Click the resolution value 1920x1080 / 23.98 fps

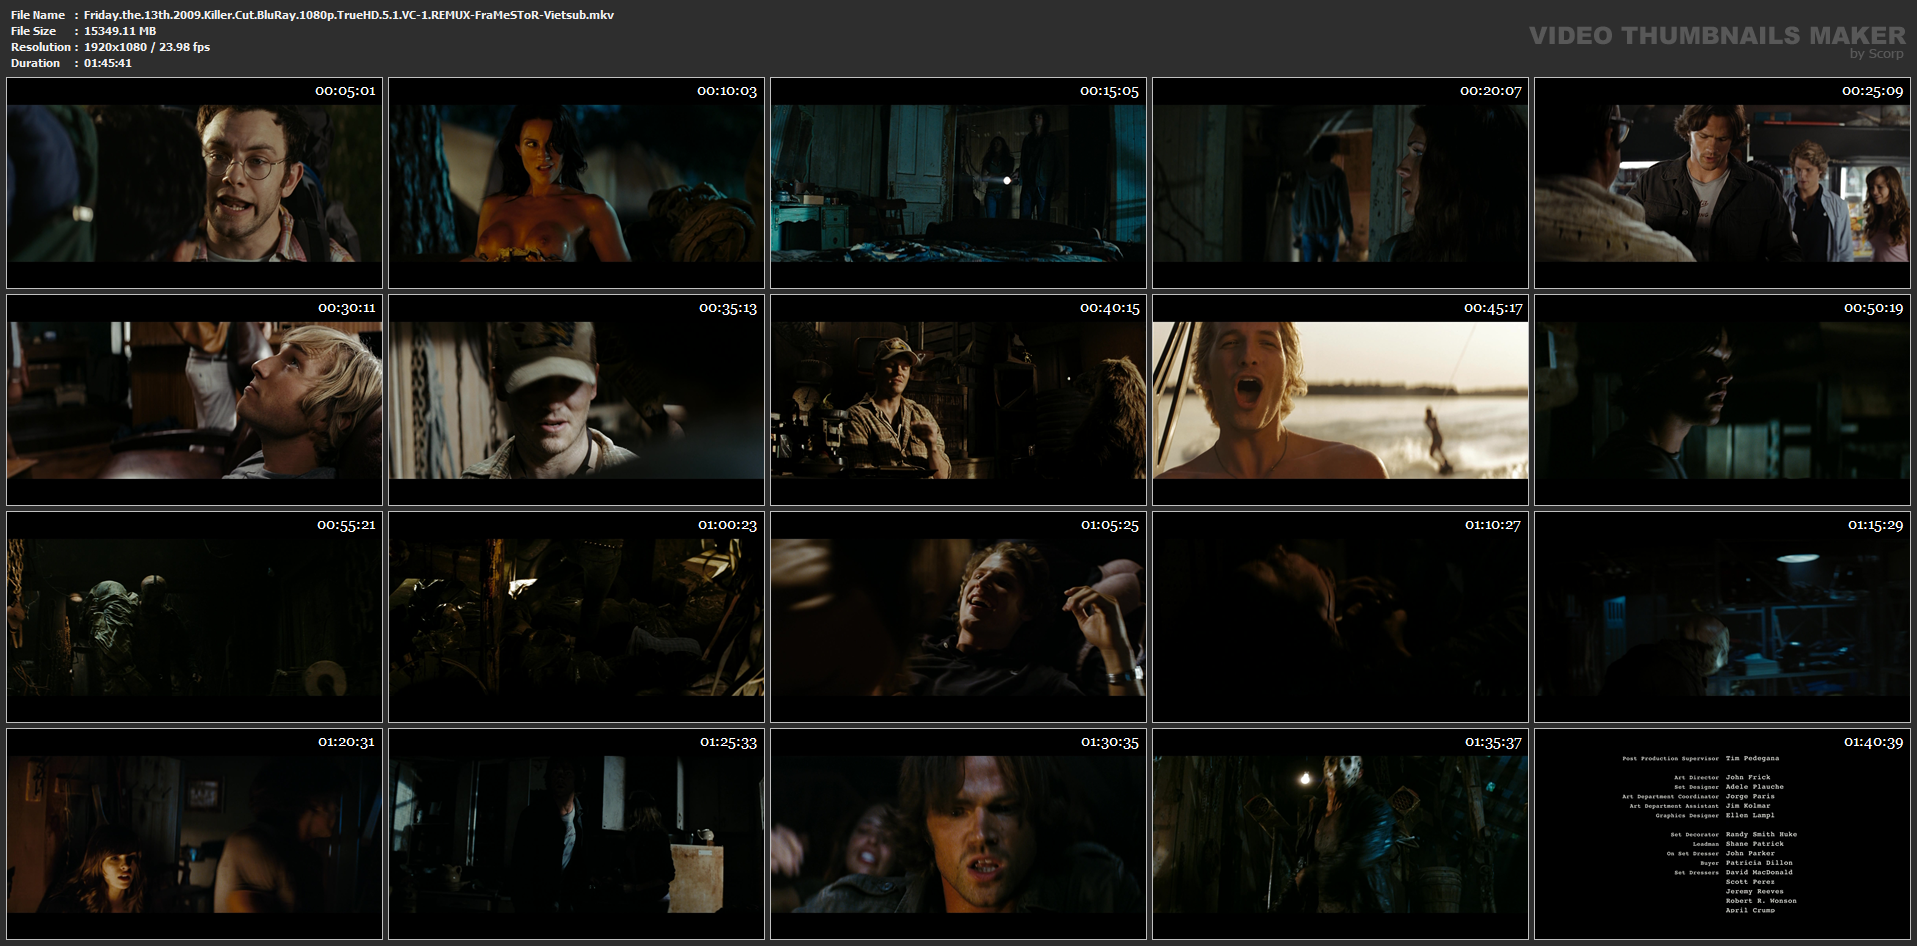[147, 47]
